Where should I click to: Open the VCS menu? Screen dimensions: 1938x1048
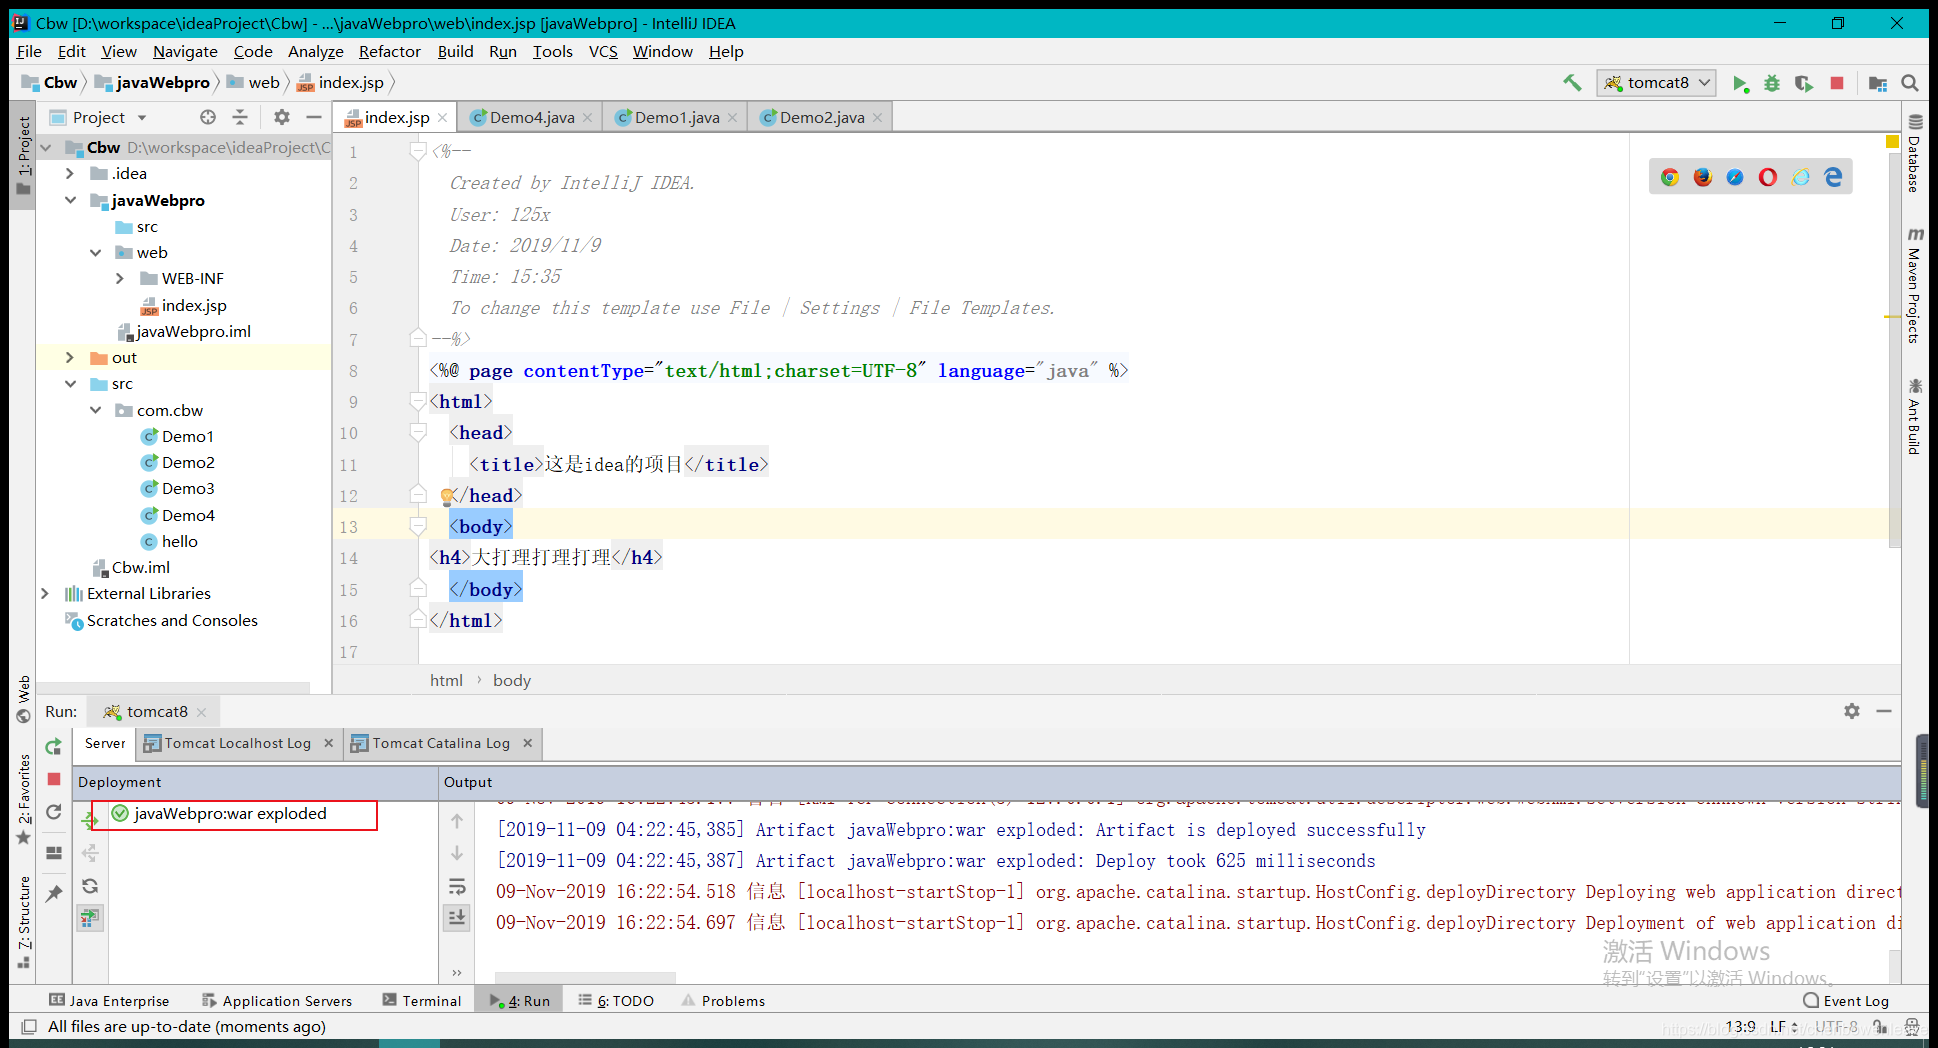click(603, 52)
